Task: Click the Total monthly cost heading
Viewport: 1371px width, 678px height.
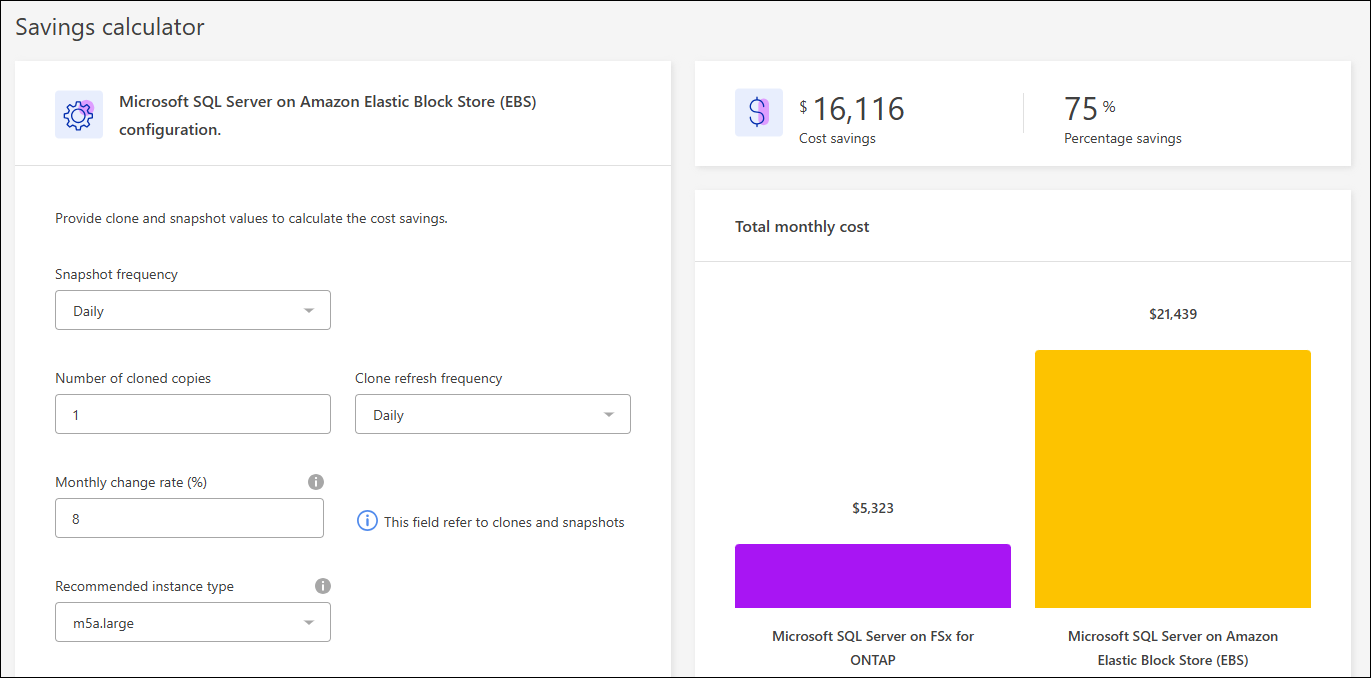Action: pyautogui.click(x=802, y=227)
